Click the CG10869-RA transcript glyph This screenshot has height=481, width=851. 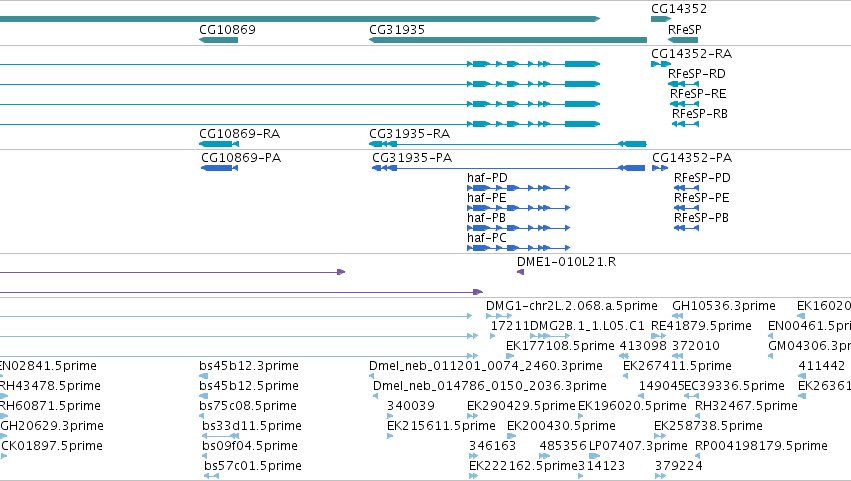coord(219,144)
